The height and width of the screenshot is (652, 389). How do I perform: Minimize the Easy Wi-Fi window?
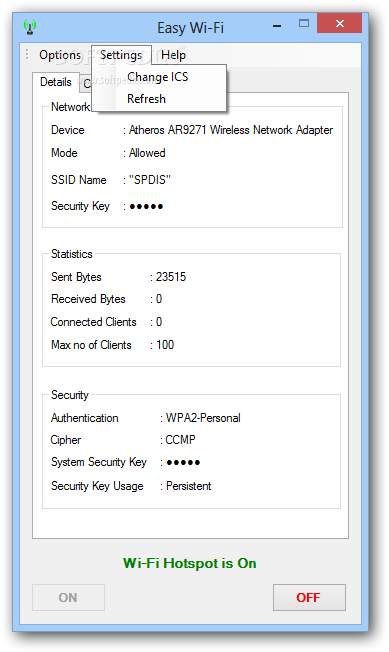pyautogui.click(x=277, y=26)
